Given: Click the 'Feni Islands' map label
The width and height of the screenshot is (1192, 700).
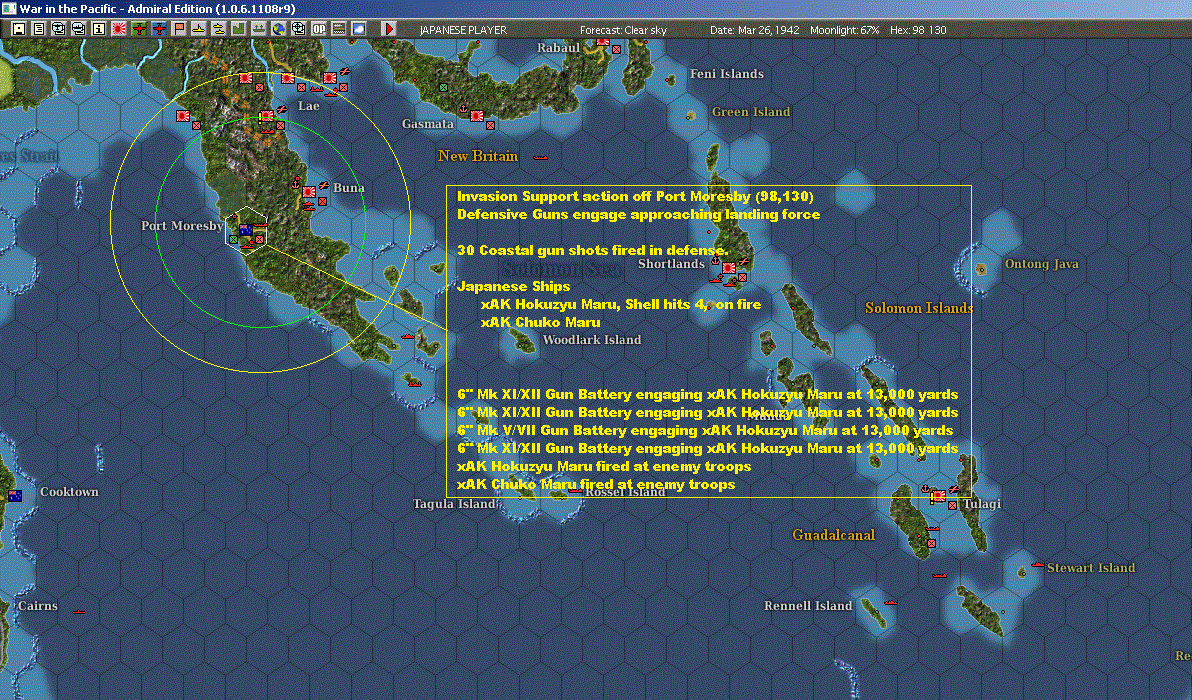Looking at the screenshot, I should click(727, 74).
